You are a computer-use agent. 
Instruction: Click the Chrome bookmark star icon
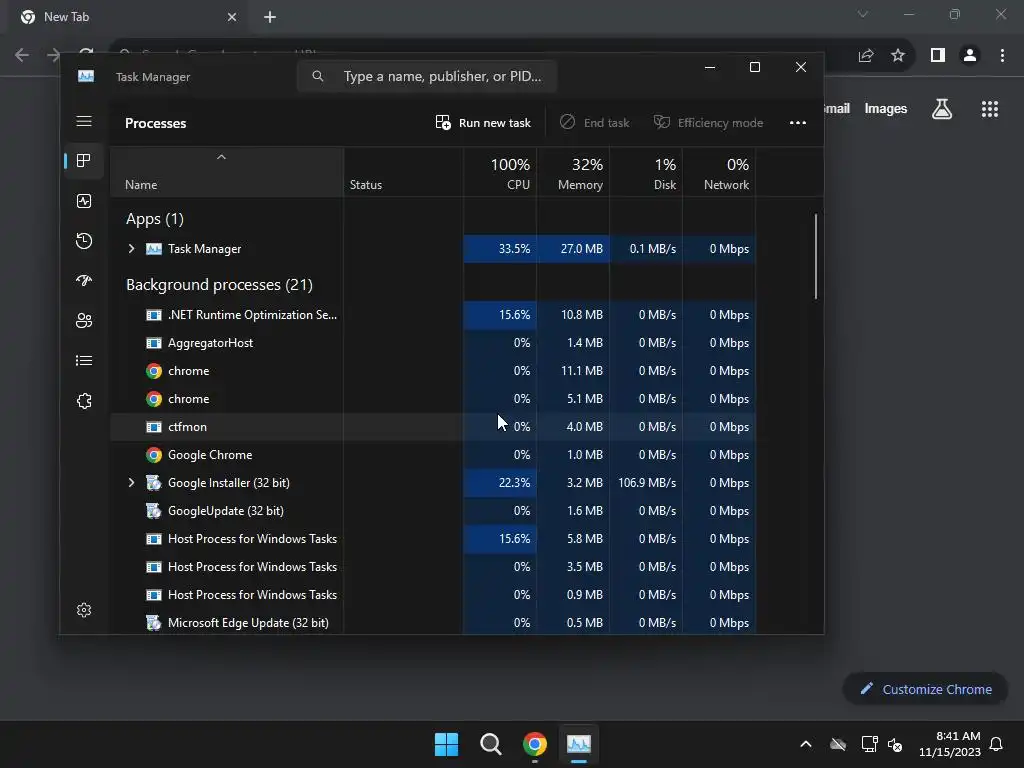pos(898,56)
